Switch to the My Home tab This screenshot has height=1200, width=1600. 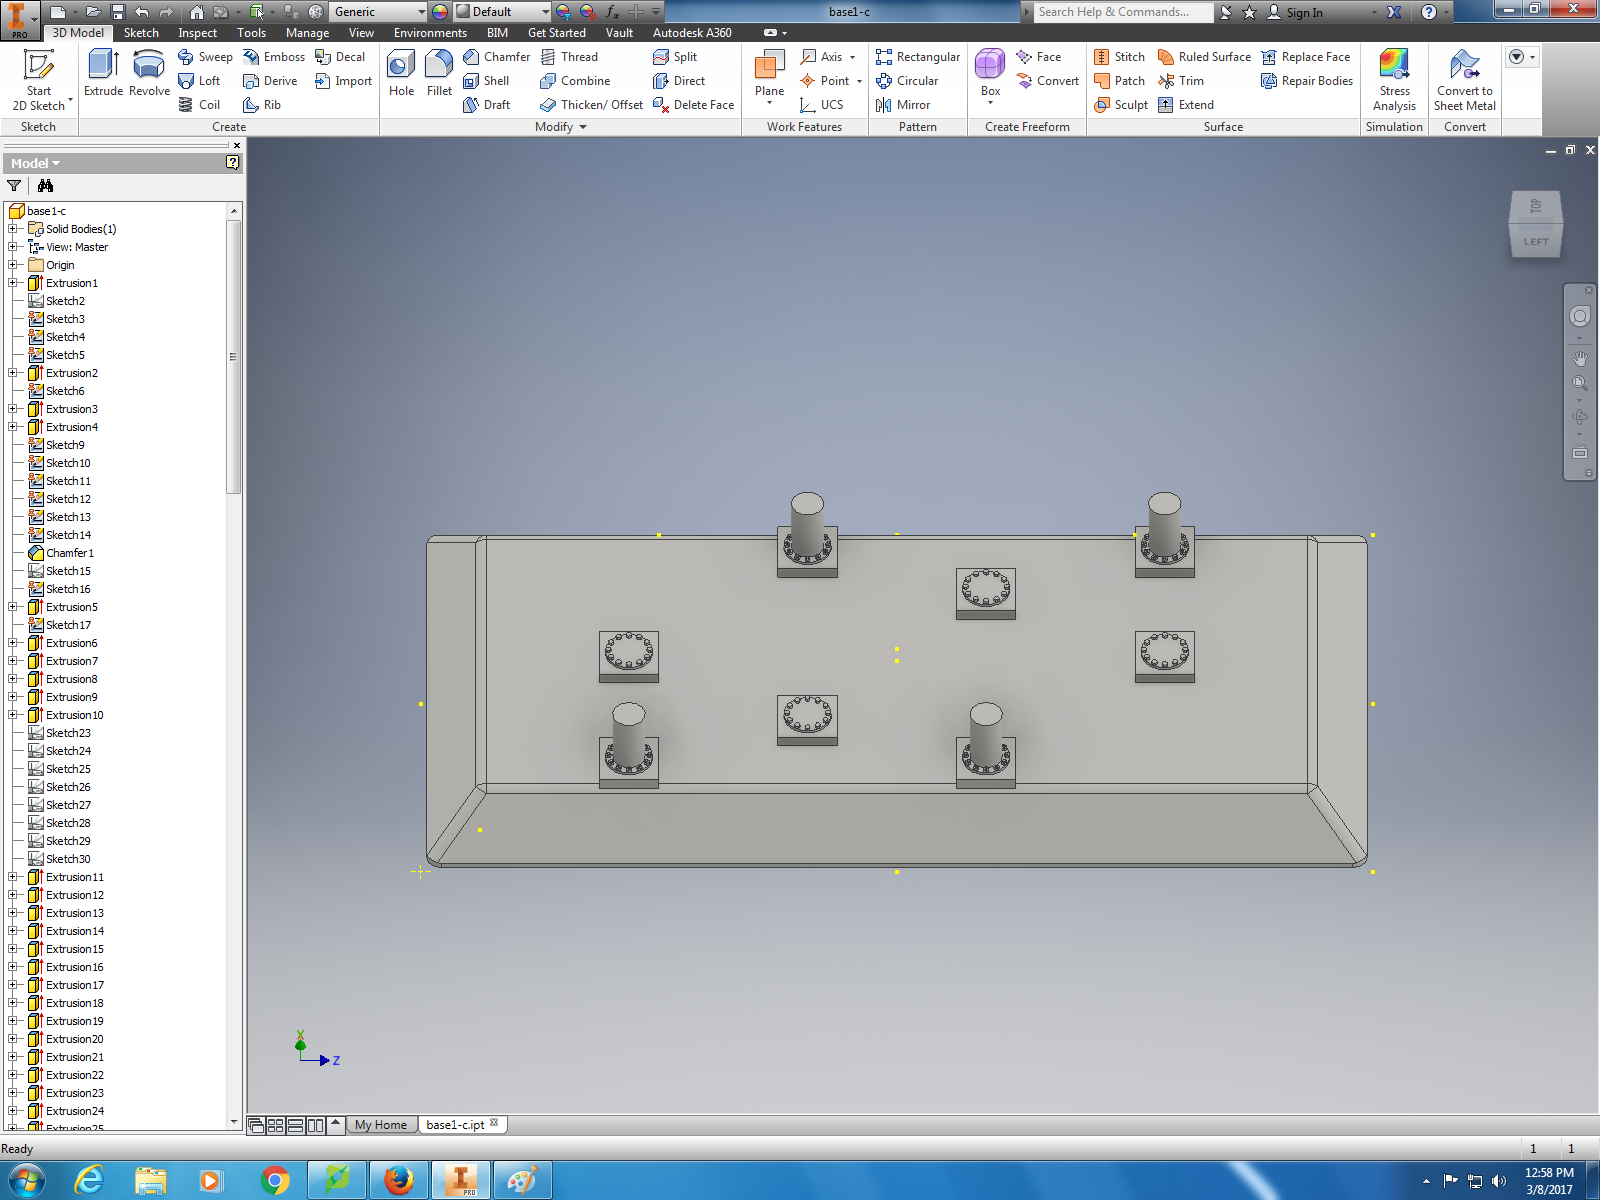click(380, 1125)
